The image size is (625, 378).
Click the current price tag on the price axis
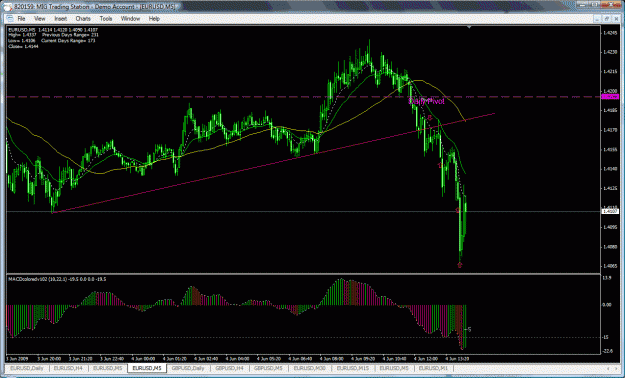click(610, 211)
